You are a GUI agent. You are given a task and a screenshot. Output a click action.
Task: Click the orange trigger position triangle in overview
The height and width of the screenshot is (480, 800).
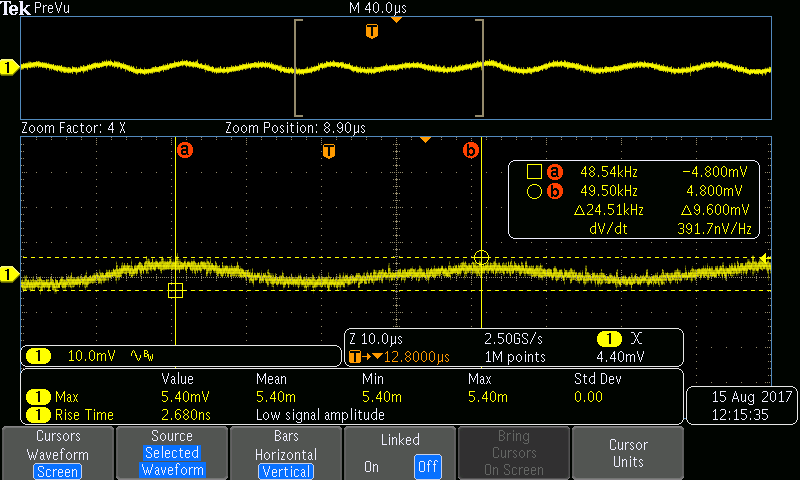click(x=396, y=20)
